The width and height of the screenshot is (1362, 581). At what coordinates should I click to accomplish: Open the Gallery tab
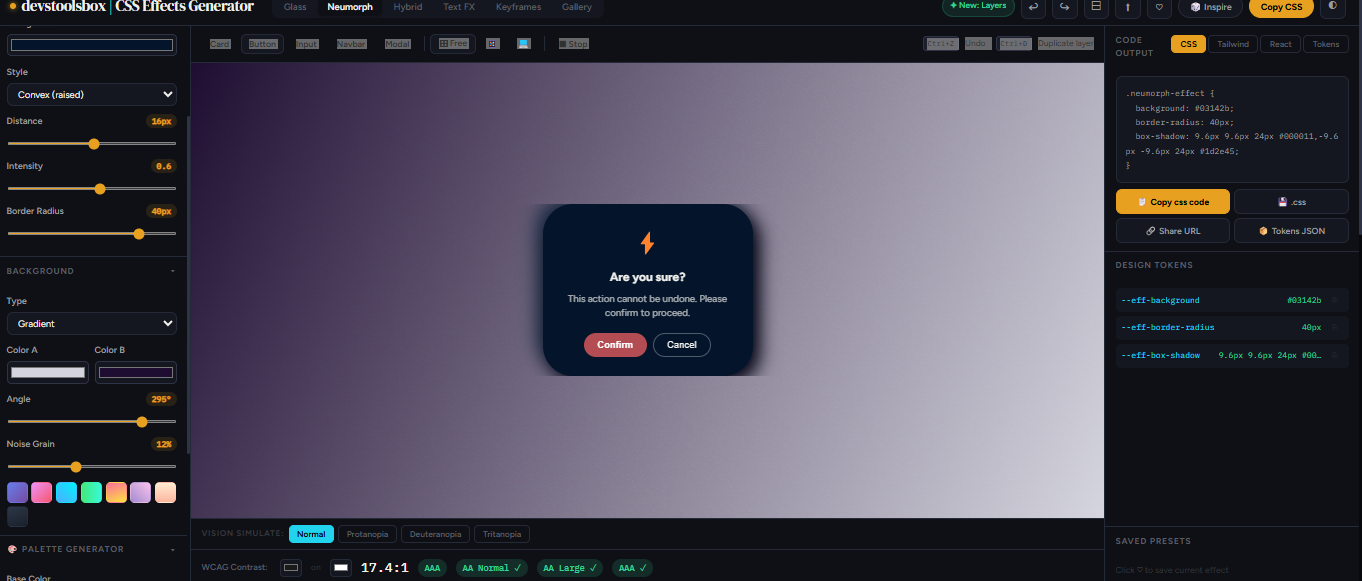(x=577, y=7)
